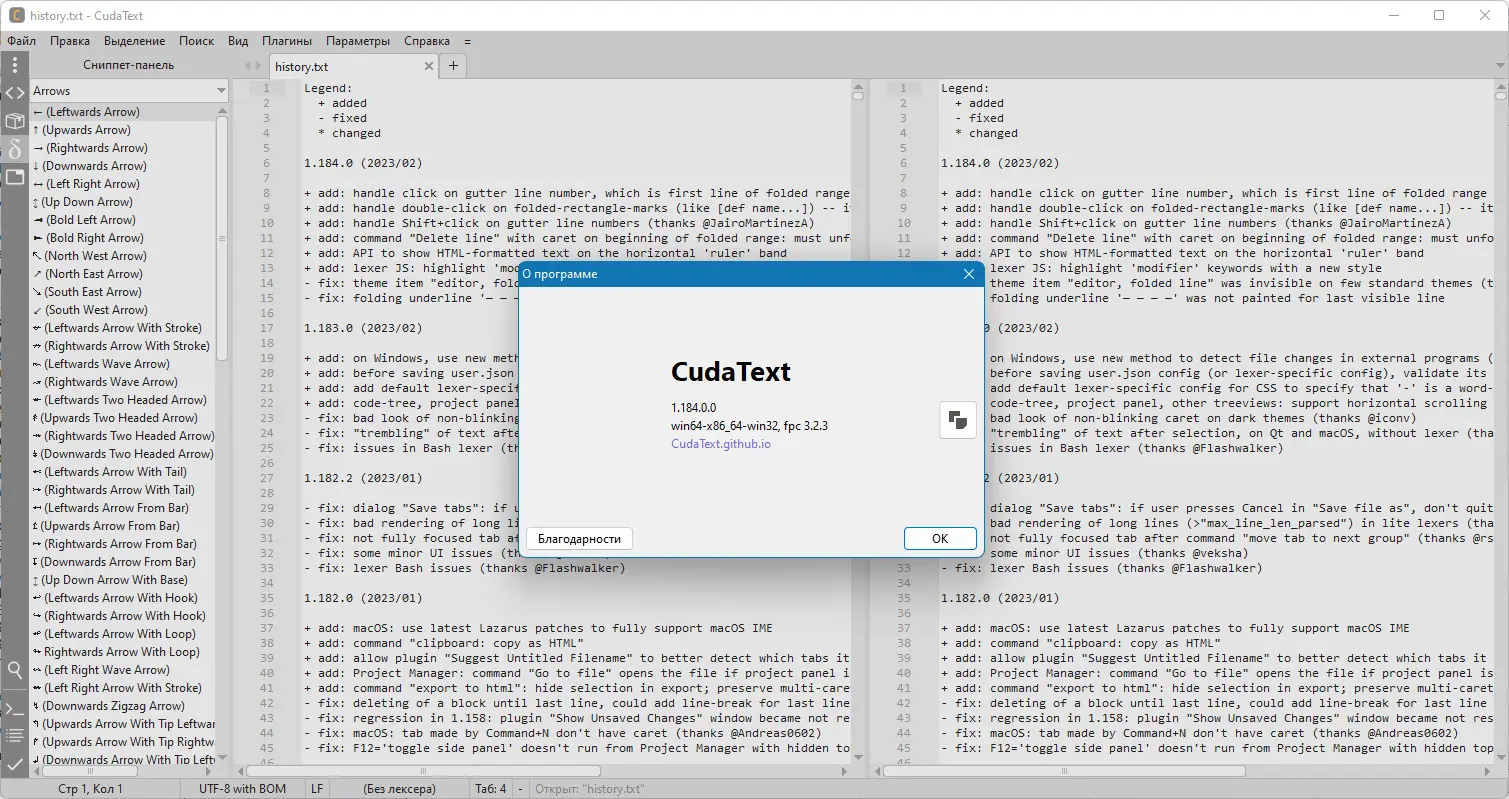The image size is (1509, 799).
Task: Confirm the dialog with OK
Action: coord(940,538)
